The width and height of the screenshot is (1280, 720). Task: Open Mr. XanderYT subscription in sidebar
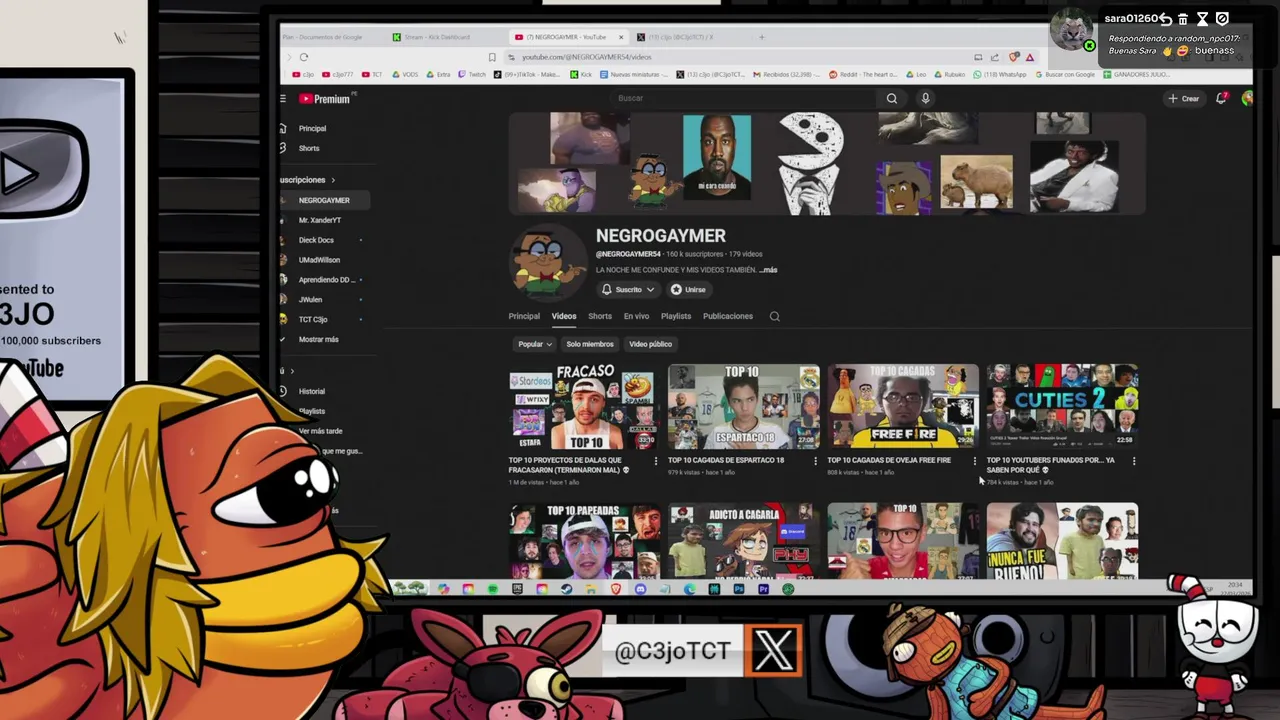point(320,220)
